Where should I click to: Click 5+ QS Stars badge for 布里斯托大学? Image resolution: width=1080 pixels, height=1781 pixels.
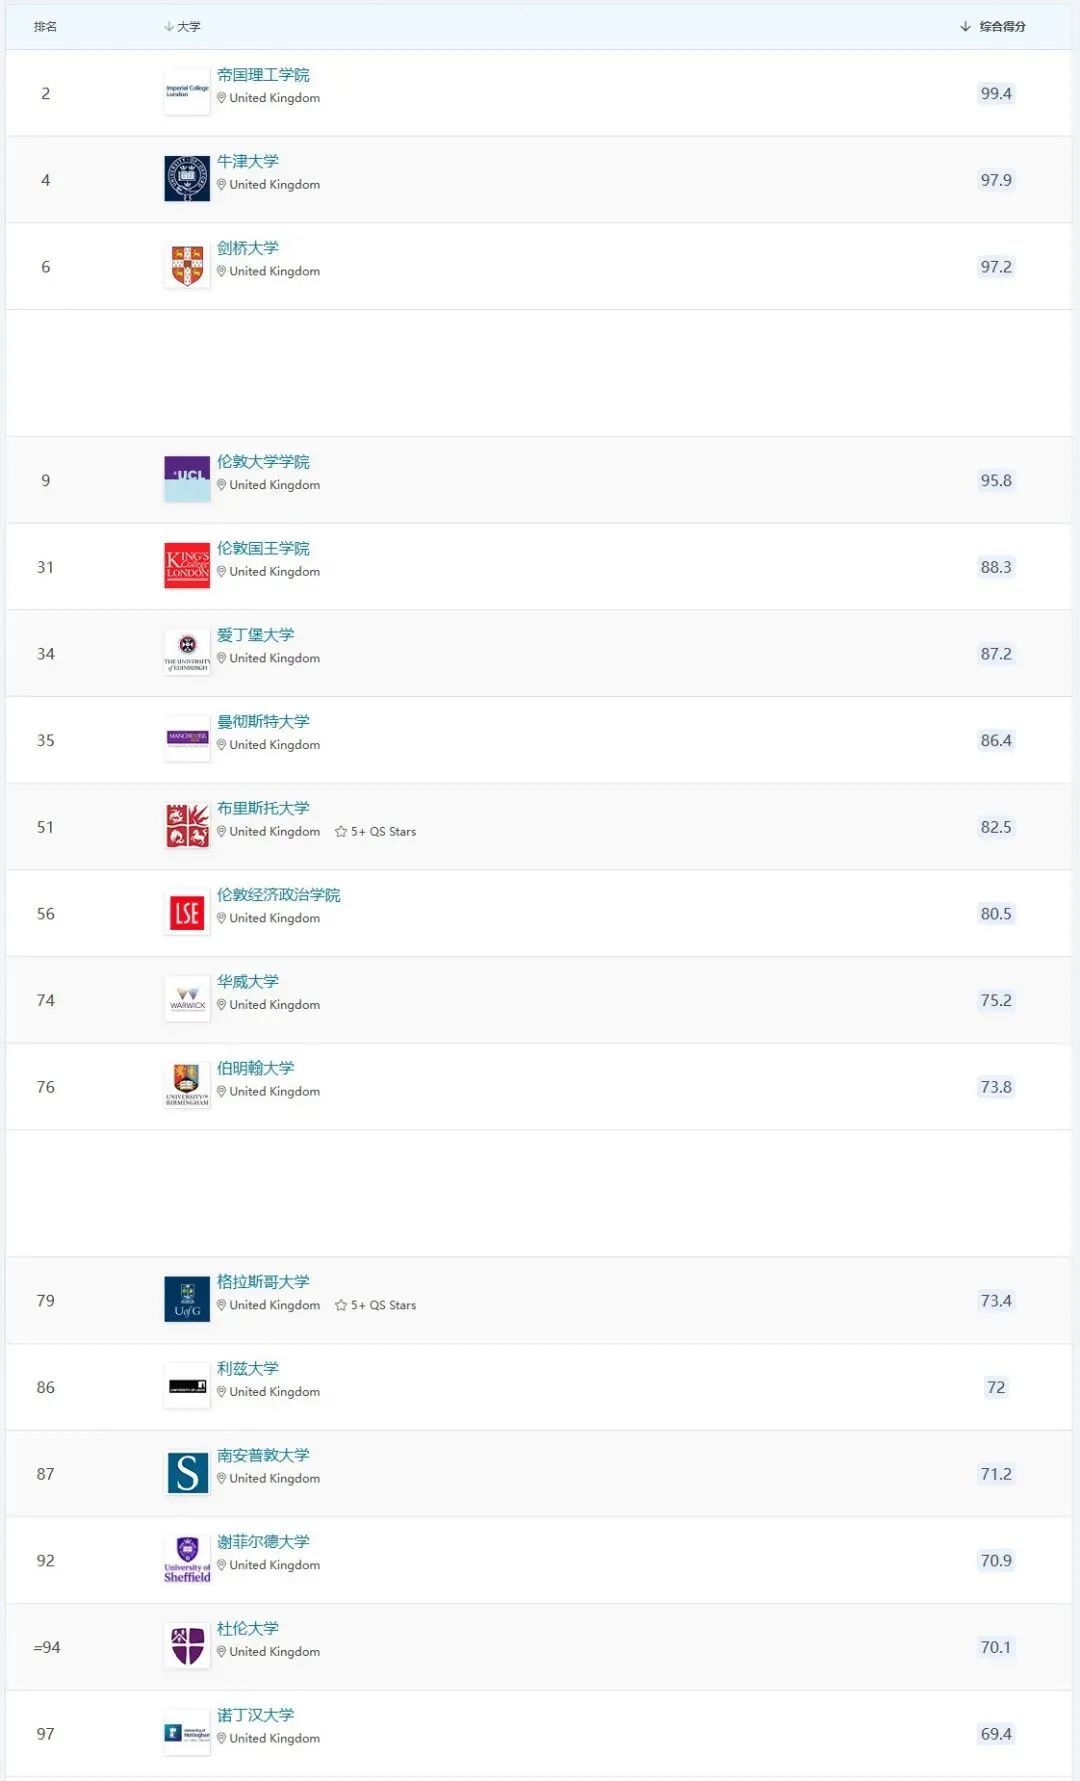click(375, 832)
